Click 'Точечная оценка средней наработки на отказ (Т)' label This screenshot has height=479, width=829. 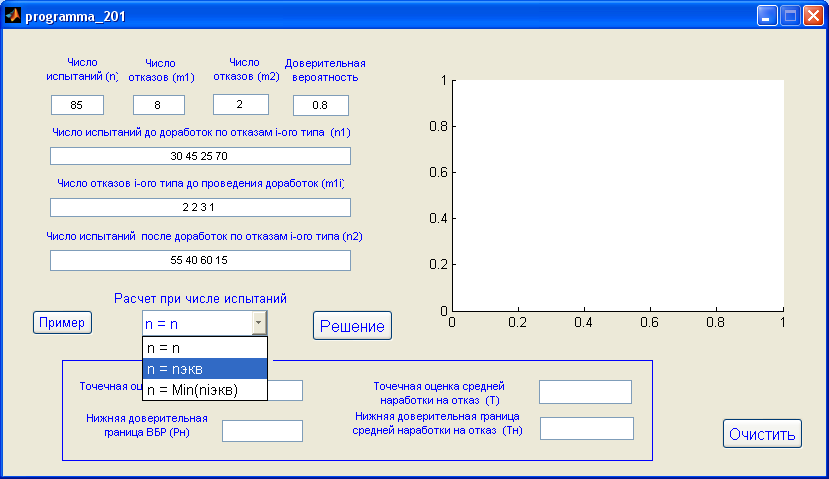439,393
